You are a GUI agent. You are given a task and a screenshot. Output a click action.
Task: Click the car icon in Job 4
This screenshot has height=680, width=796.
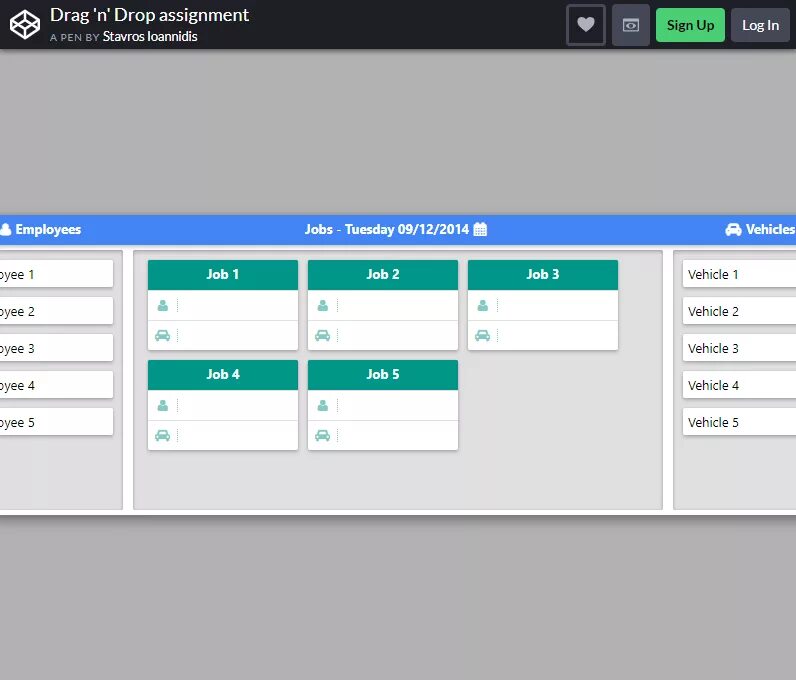pyautogui.click(x=162, y=435)
